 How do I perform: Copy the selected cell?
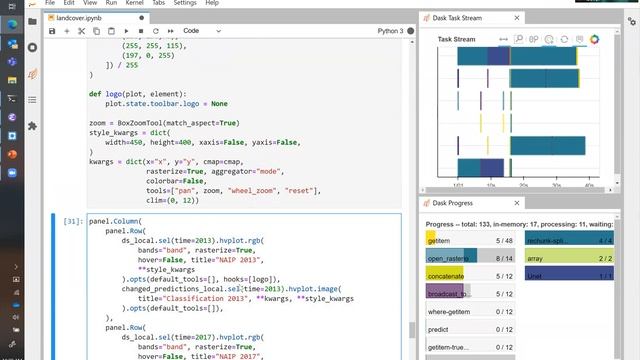click(96, 31)
